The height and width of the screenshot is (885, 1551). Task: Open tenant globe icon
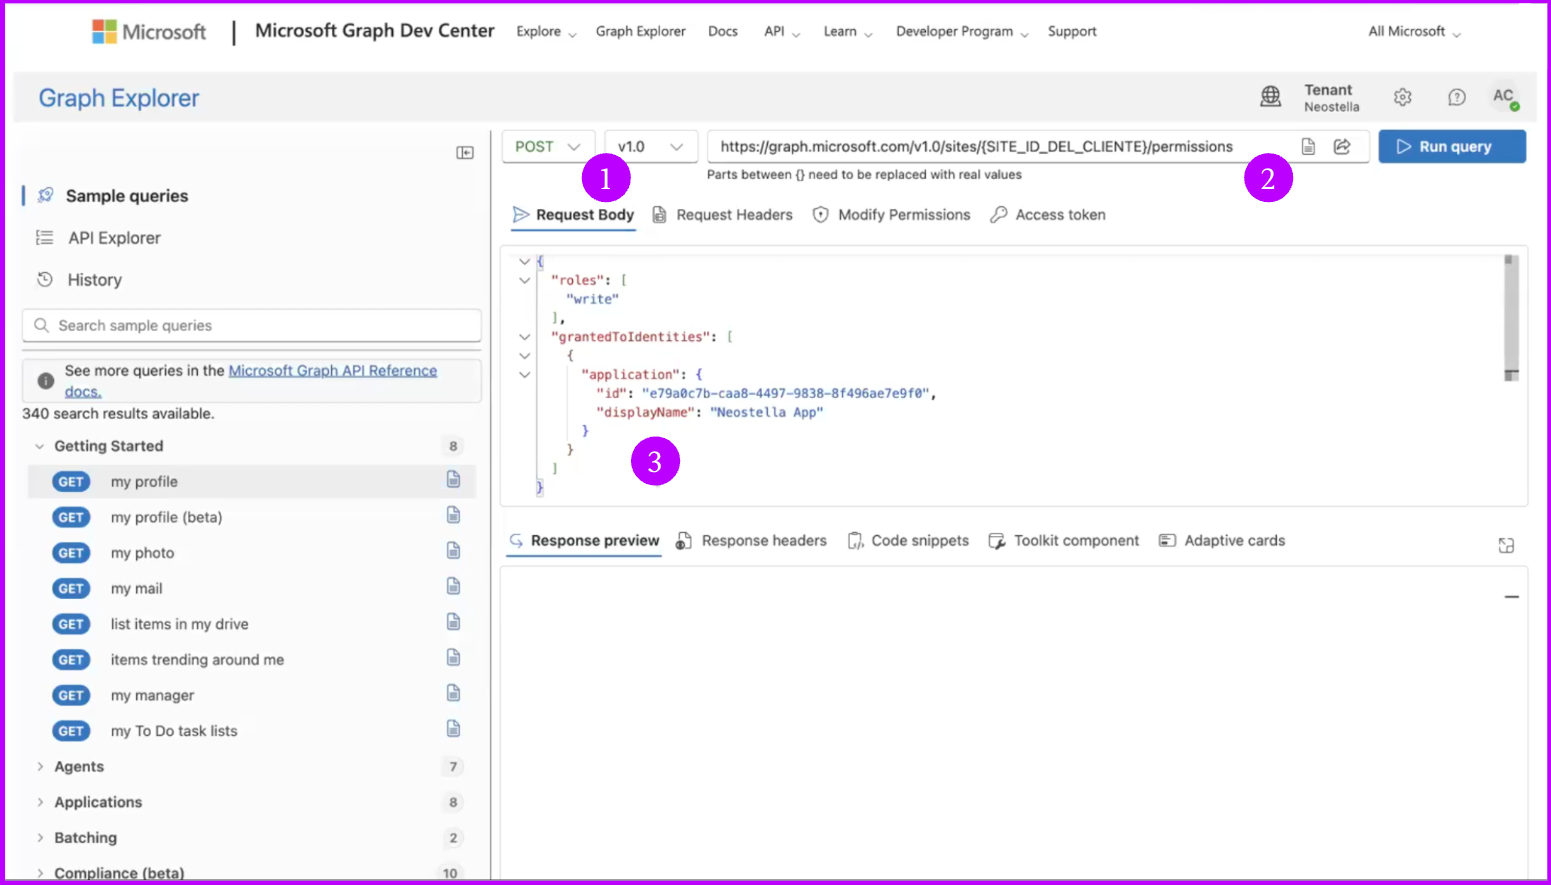pos(1270,97)
